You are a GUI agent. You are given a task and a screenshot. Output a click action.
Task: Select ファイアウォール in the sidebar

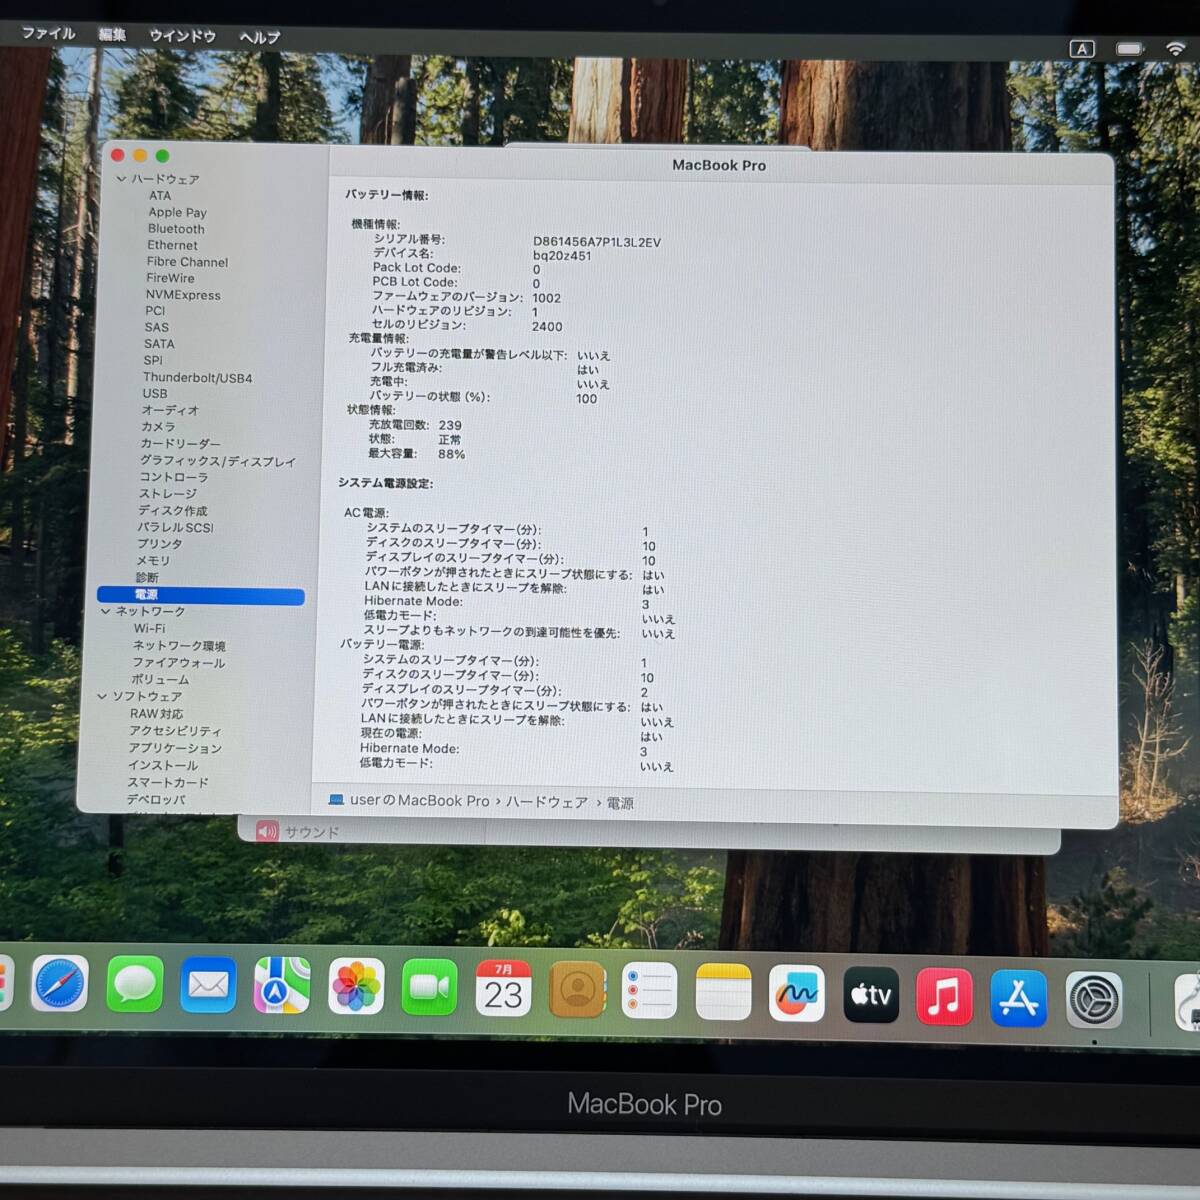pyautogui.click(x=179, y=663)
